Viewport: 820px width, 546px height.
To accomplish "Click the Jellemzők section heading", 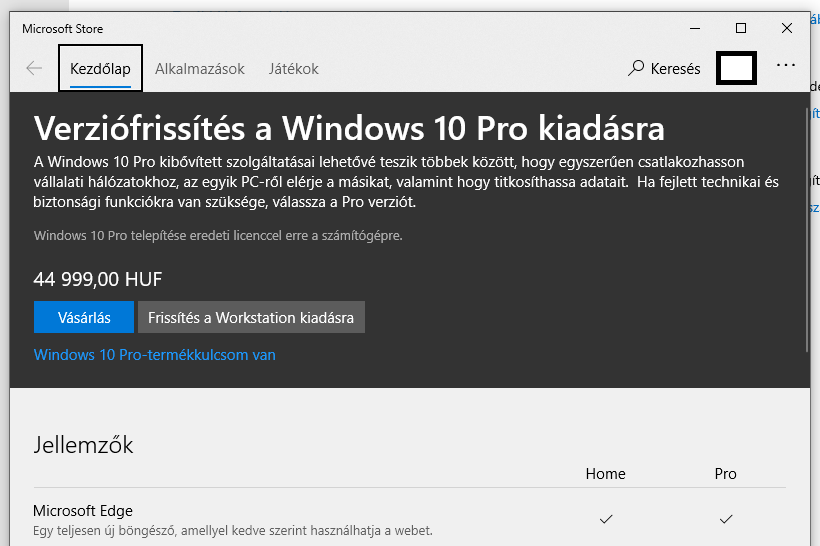I will (x=83, y=445).
